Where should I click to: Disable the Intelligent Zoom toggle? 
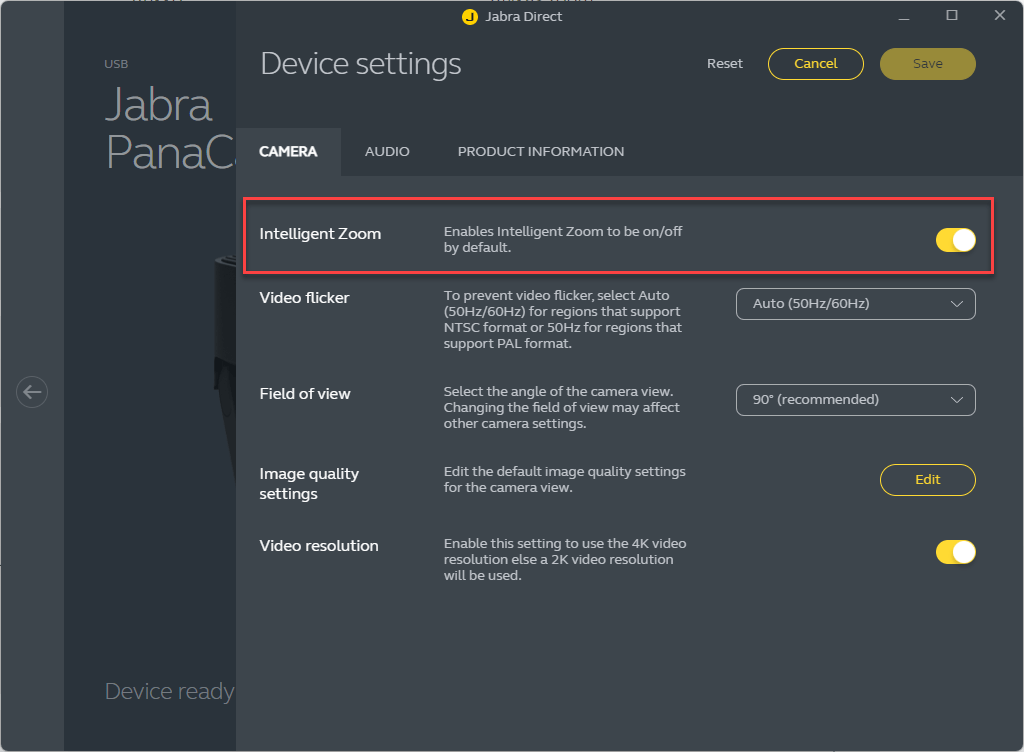tap(955, 240)
